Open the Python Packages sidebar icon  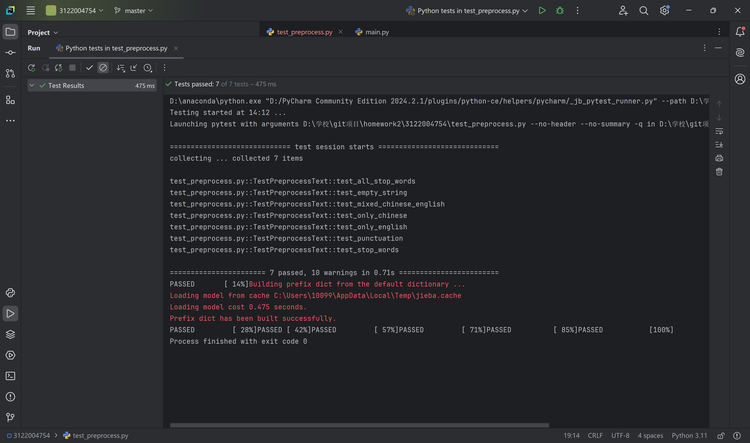click(x=11, y=334)
